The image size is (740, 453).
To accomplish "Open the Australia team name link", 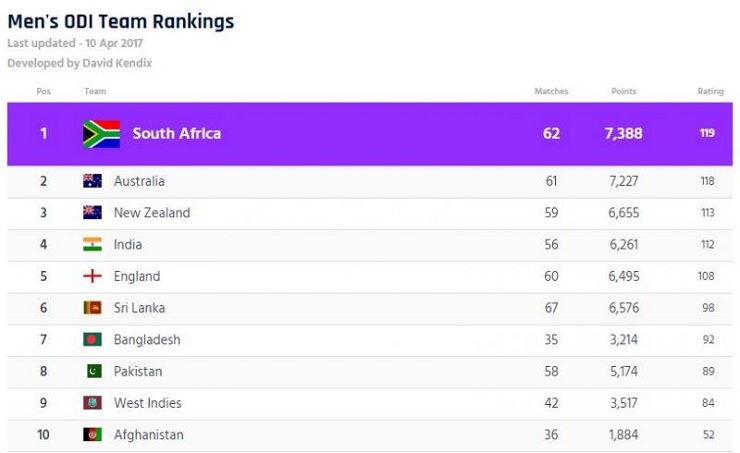I will 139,181.
